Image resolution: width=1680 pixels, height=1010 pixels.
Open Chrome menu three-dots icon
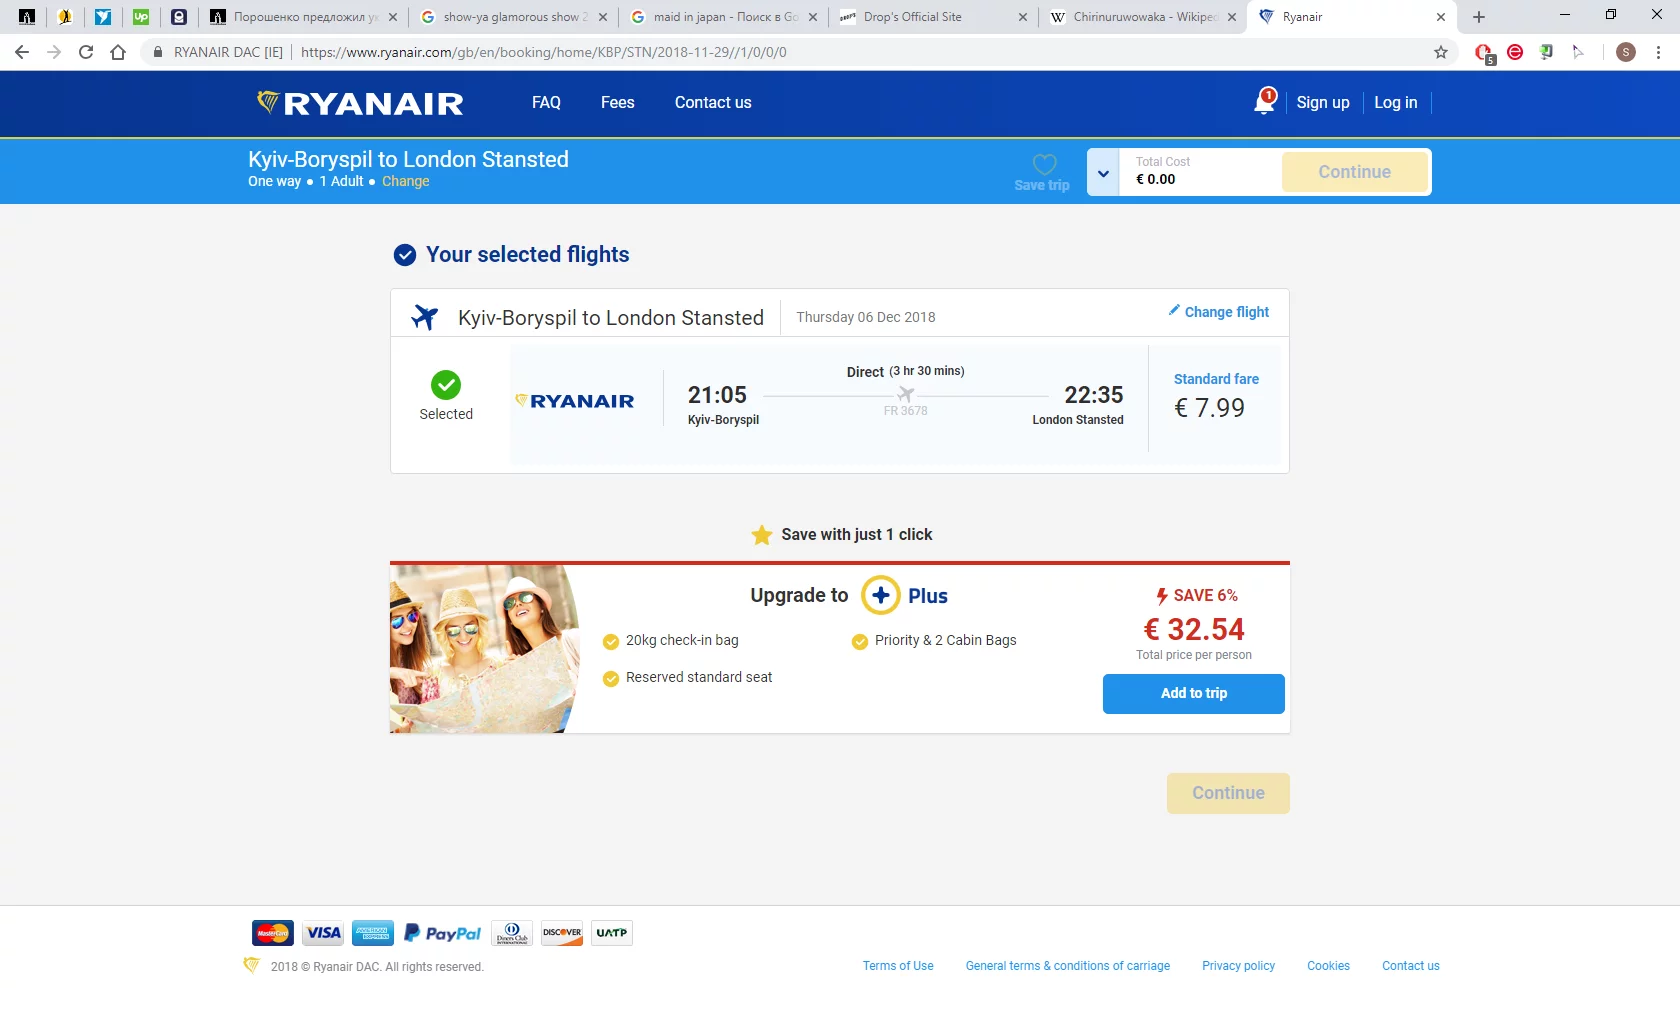(x=1658, y=52)
